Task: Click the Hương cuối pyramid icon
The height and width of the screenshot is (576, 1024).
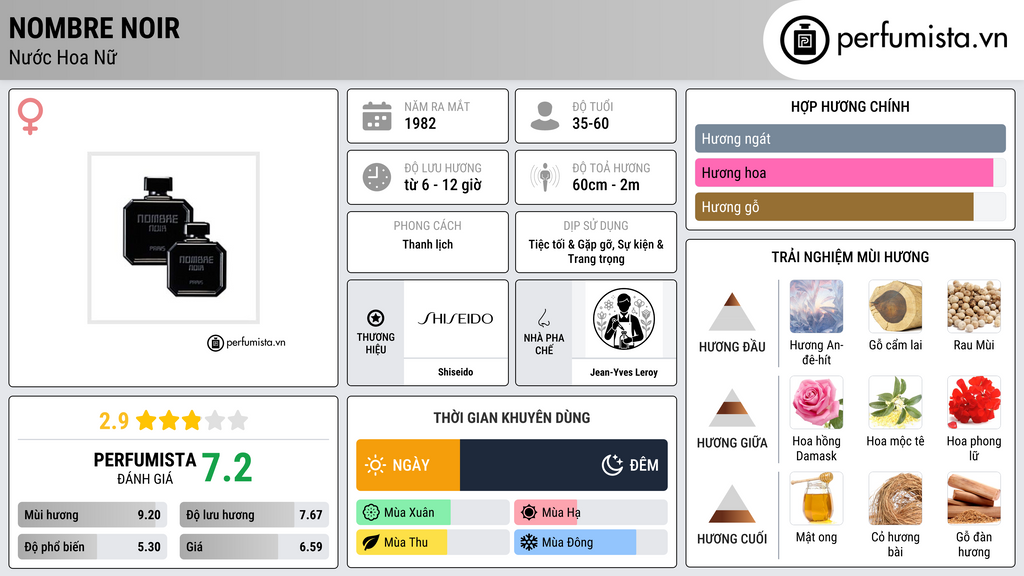Action: (x=732, y=504)
